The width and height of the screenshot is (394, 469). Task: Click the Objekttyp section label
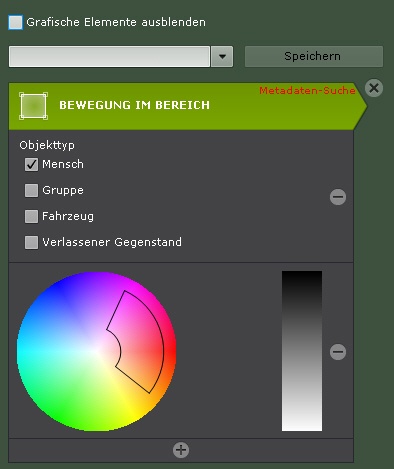click(47, 145)
